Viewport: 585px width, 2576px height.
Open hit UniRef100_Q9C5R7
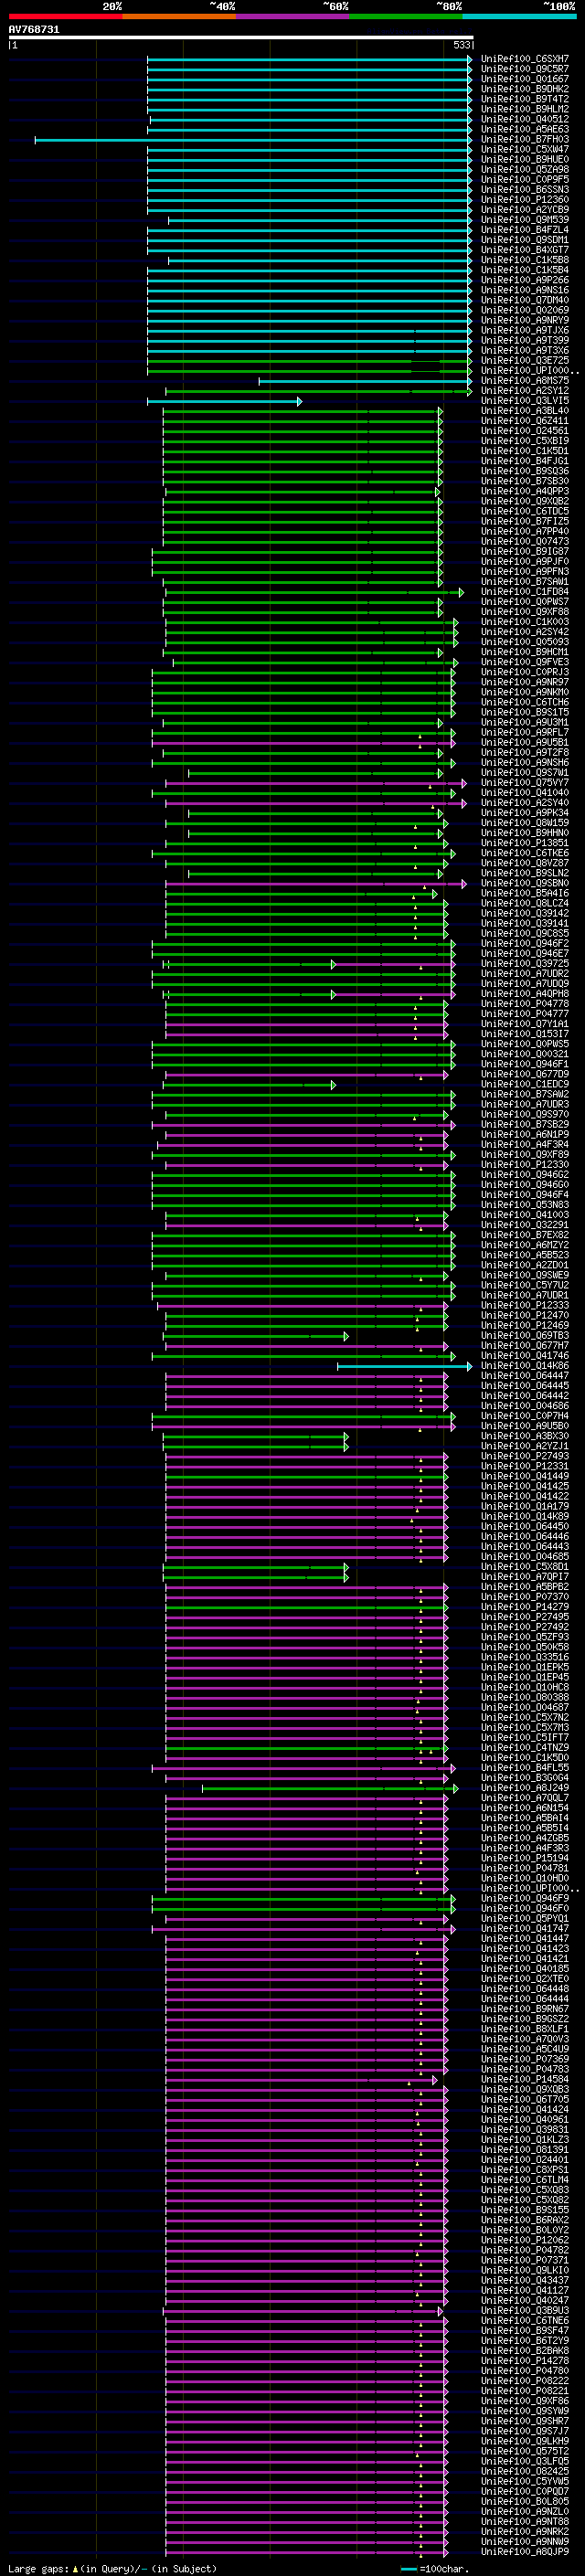point(525,69)
